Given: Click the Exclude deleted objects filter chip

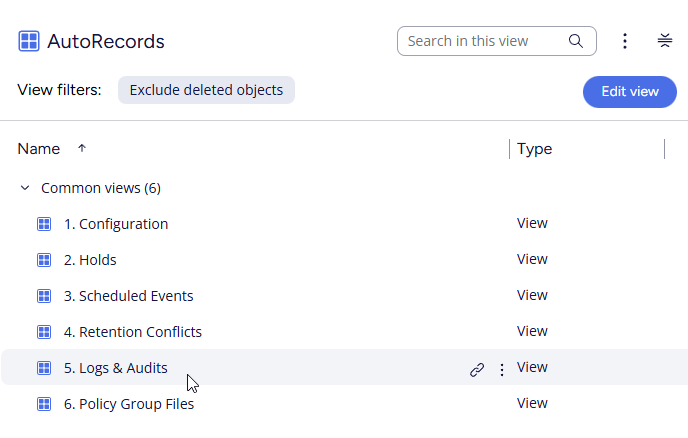Looking at the screenshot, I should [x=206, y=90].
